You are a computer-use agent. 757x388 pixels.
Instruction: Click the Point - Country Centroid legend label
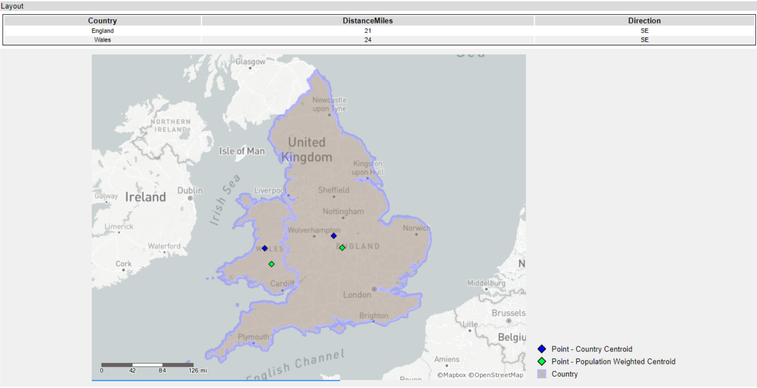[592, 349]
